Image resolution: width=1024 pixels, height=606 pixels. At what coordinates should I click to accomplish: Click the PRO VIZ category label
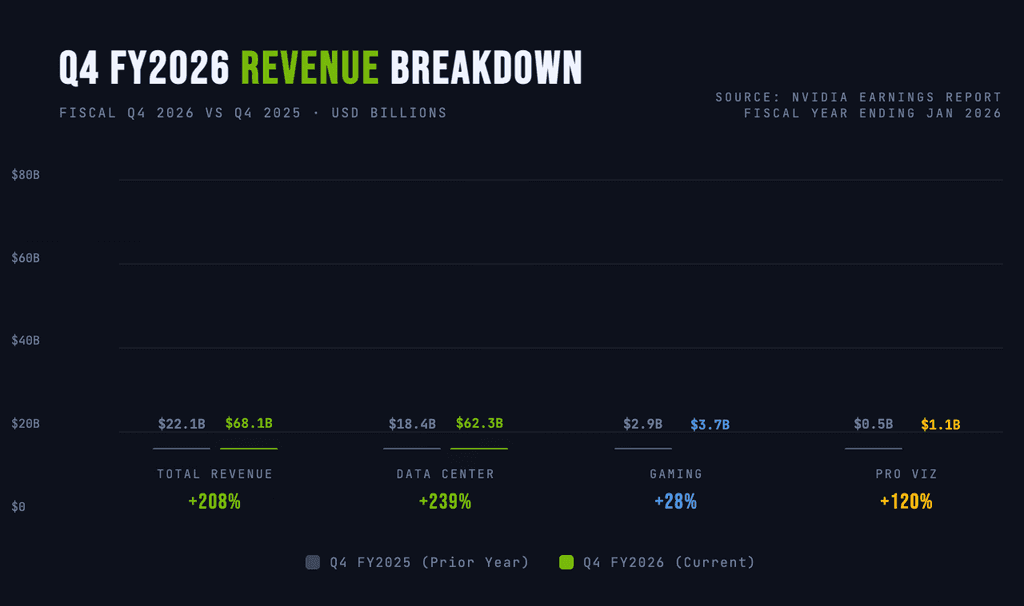coord(906,474)
